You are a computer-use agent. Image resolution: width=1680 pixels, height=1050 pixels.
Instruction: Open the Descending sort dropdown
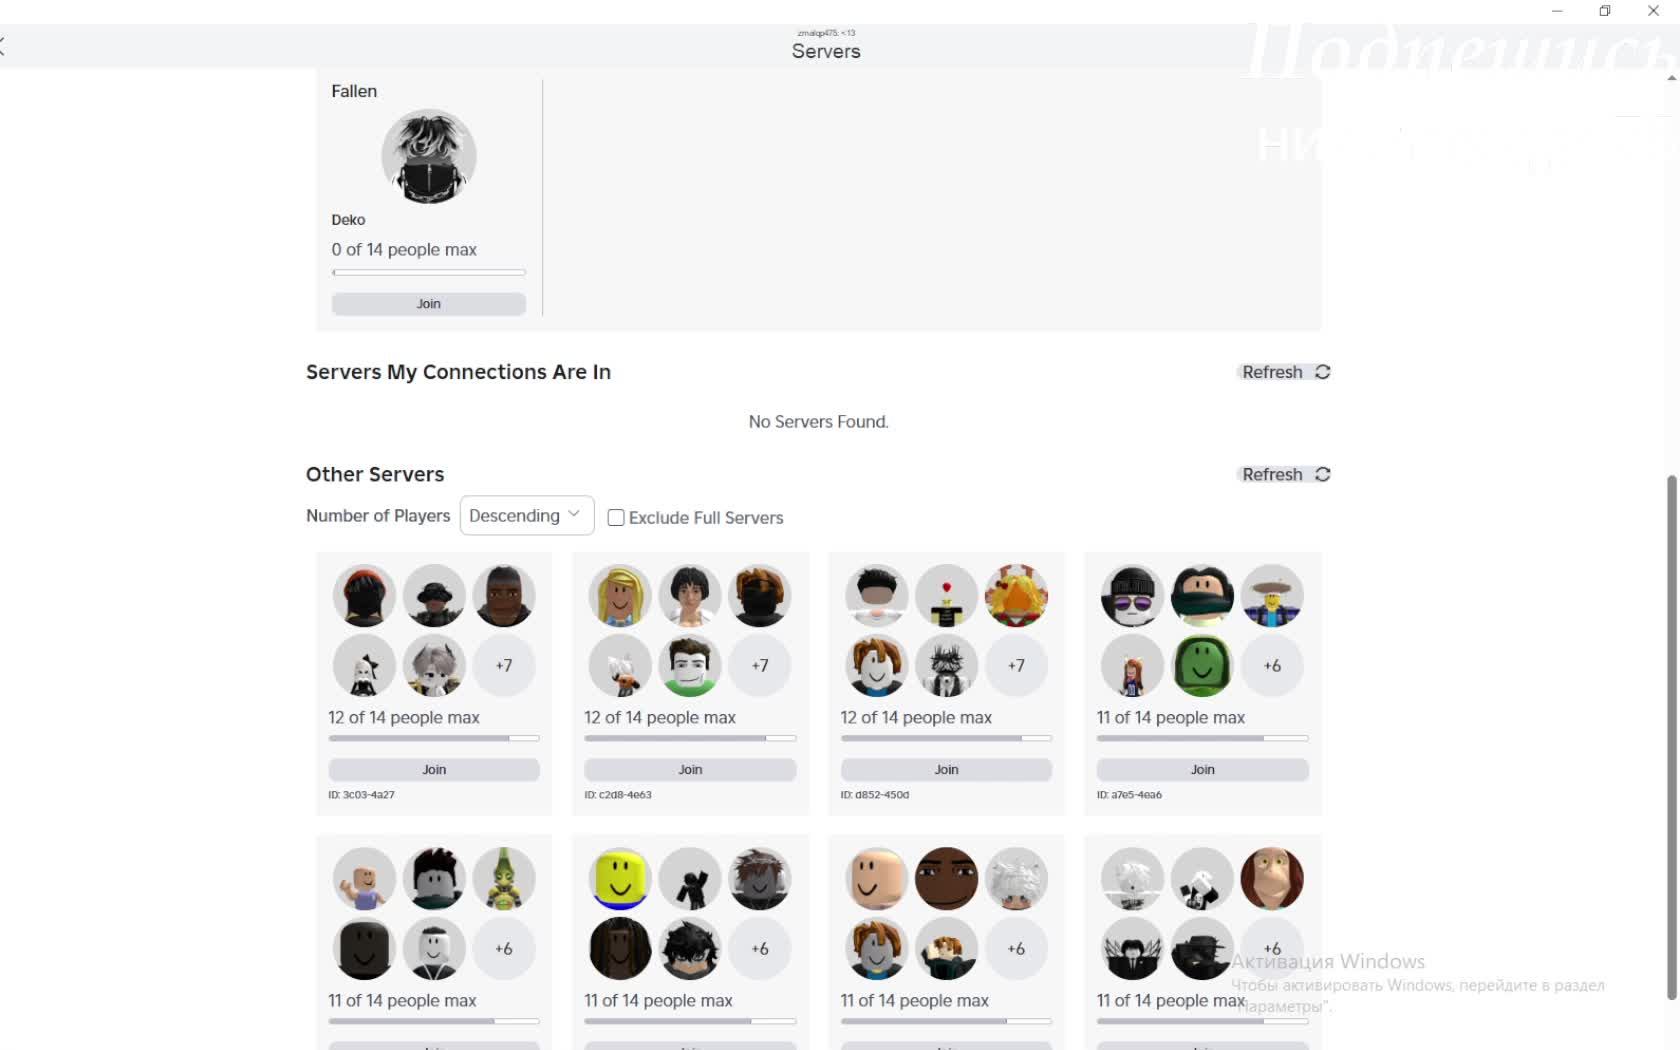526,516
